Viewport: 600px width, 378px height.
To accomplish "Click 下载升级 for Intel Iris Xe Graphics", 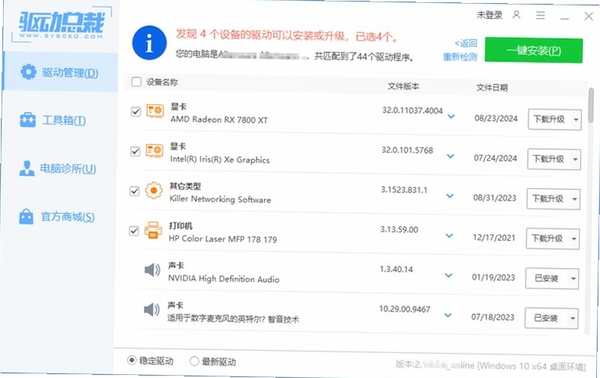I will click(549, 159).
